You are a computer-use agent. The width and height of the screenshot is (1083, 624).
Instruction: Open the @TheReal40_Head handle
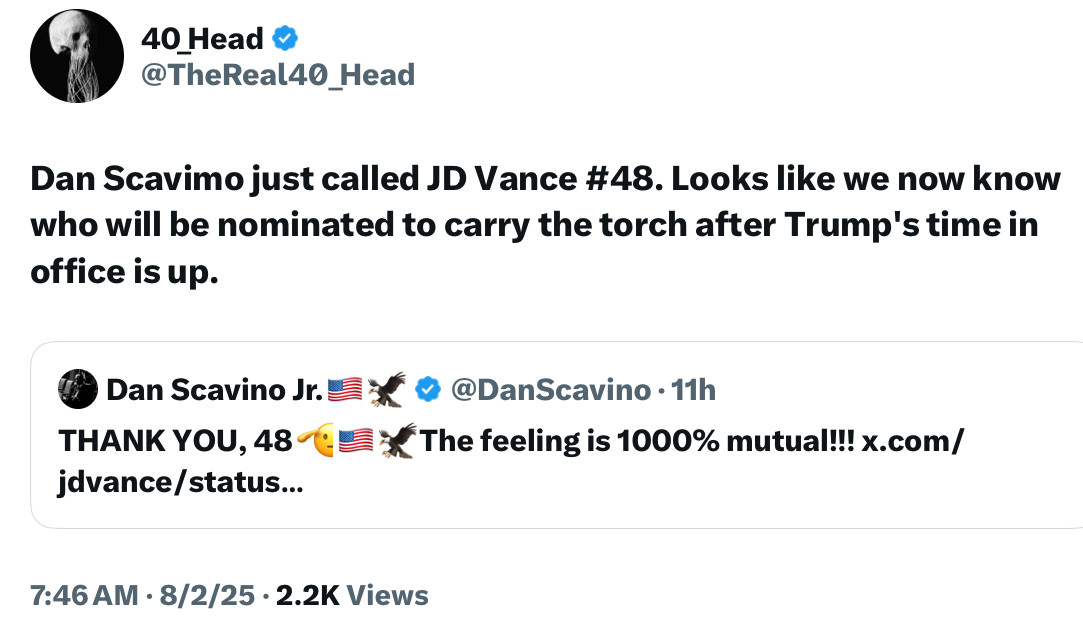(278, 74)
